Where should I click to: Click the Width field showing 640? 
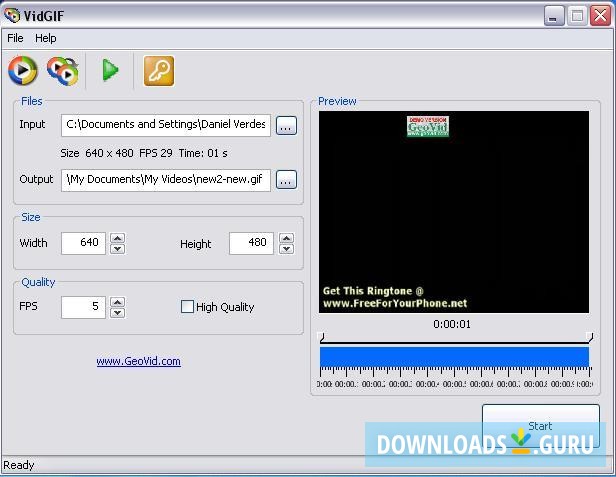tap(83, 243)
